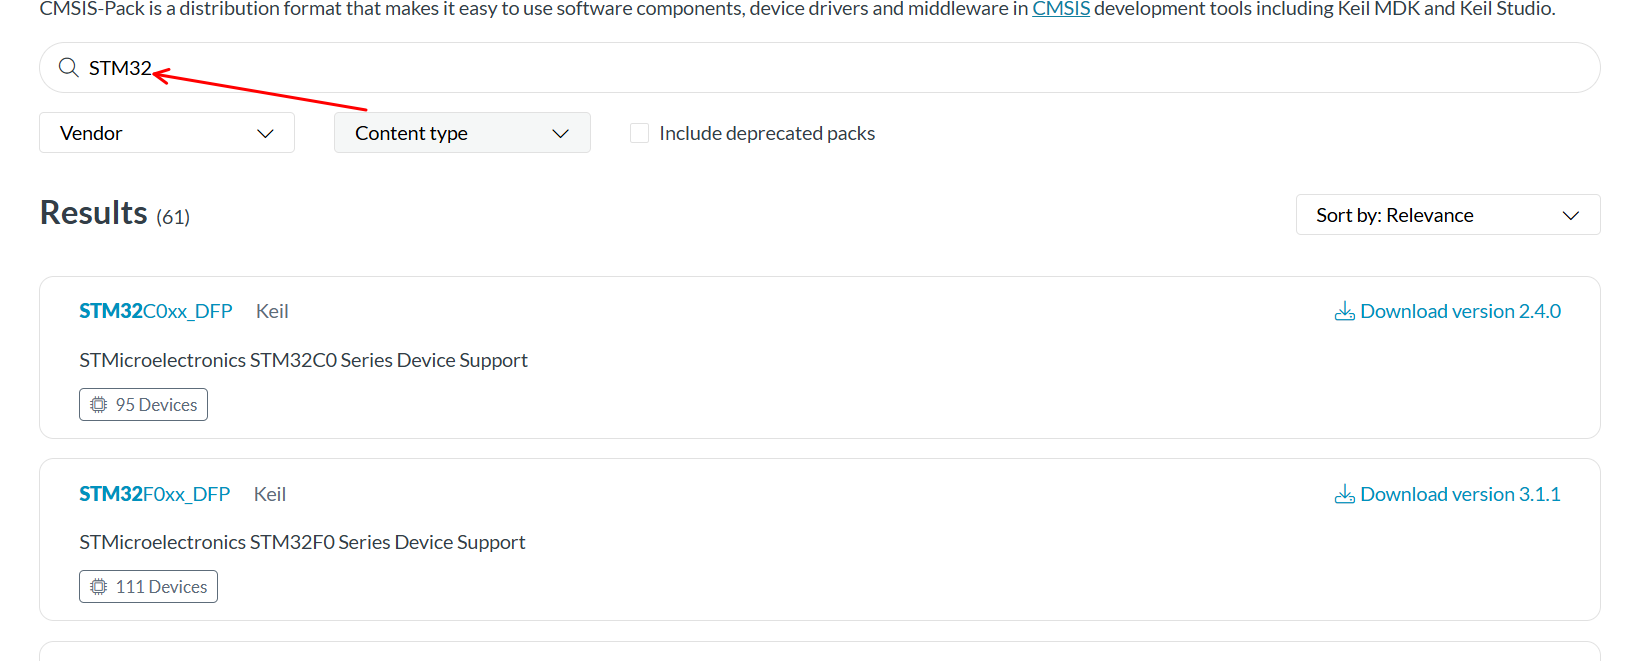Image resolution: width=1627 pixels, height=661 pixels.
Task: Click the 95 Devices badge
Action: 143,405
